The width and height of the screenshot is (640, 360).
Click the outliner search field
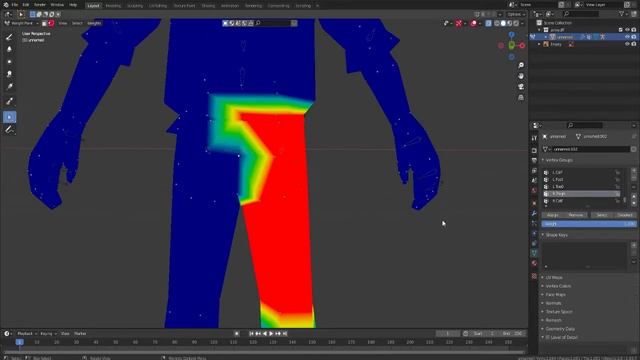click(581, 14)
